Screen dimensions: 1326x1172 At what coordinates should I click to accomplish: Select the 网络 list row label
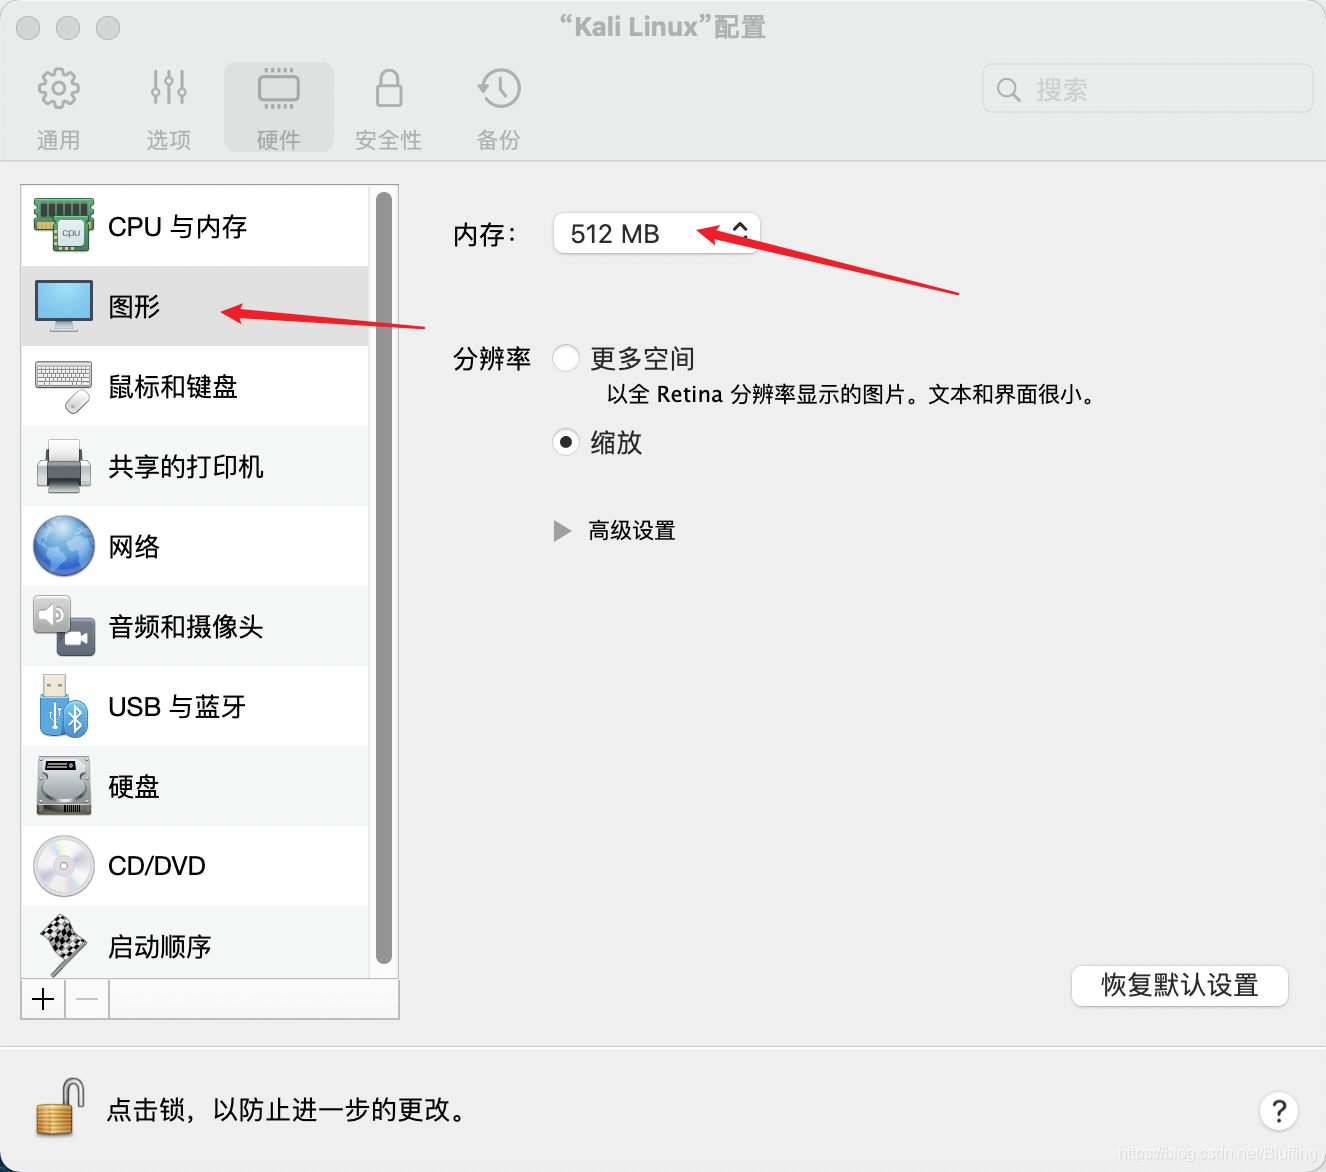(134, 547)
